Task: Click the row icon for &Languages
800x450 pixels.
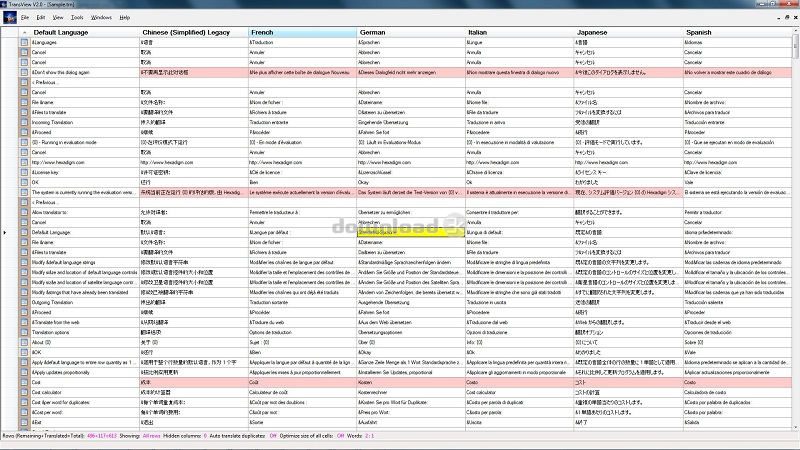Action: point(24,42)
